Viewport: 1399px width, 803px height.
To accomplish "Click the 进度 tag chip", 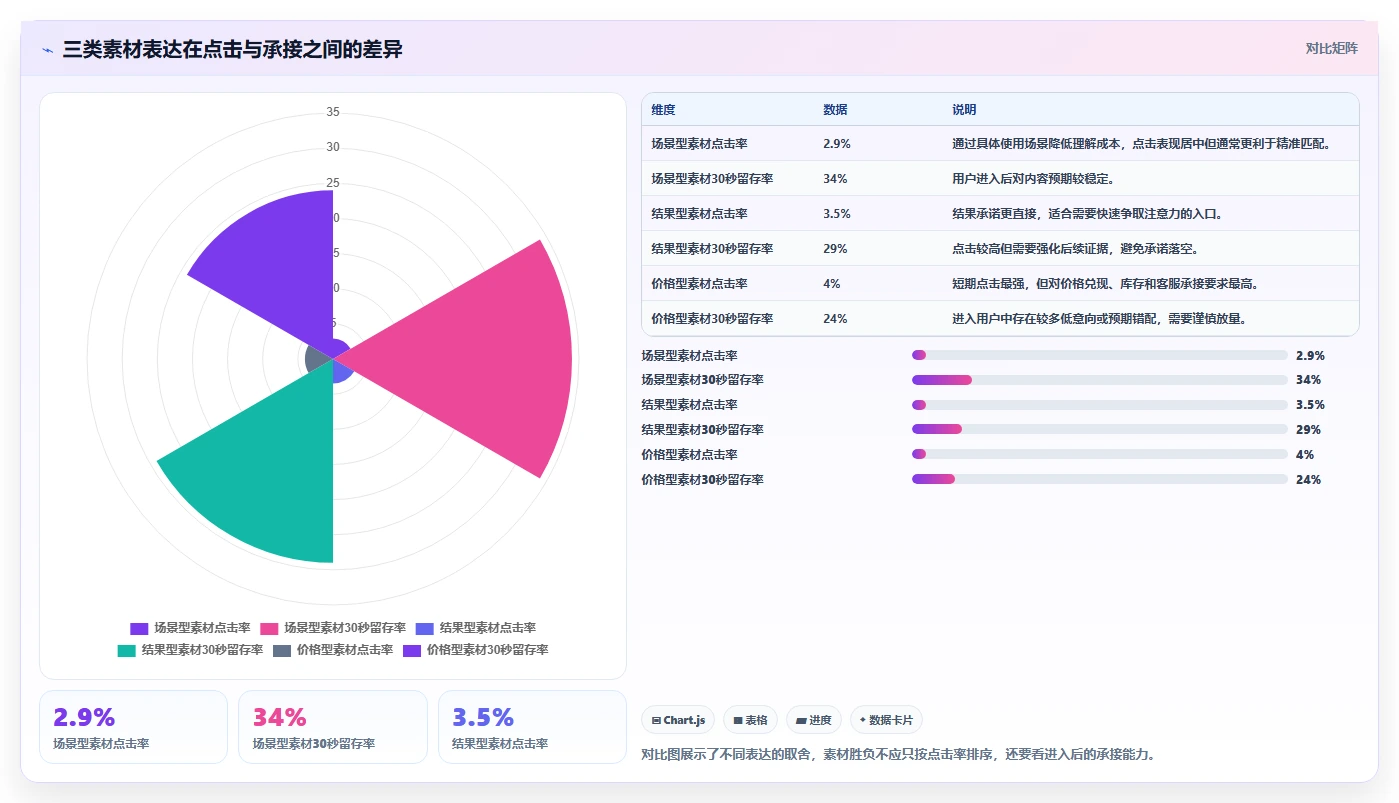I will point(814,720).
